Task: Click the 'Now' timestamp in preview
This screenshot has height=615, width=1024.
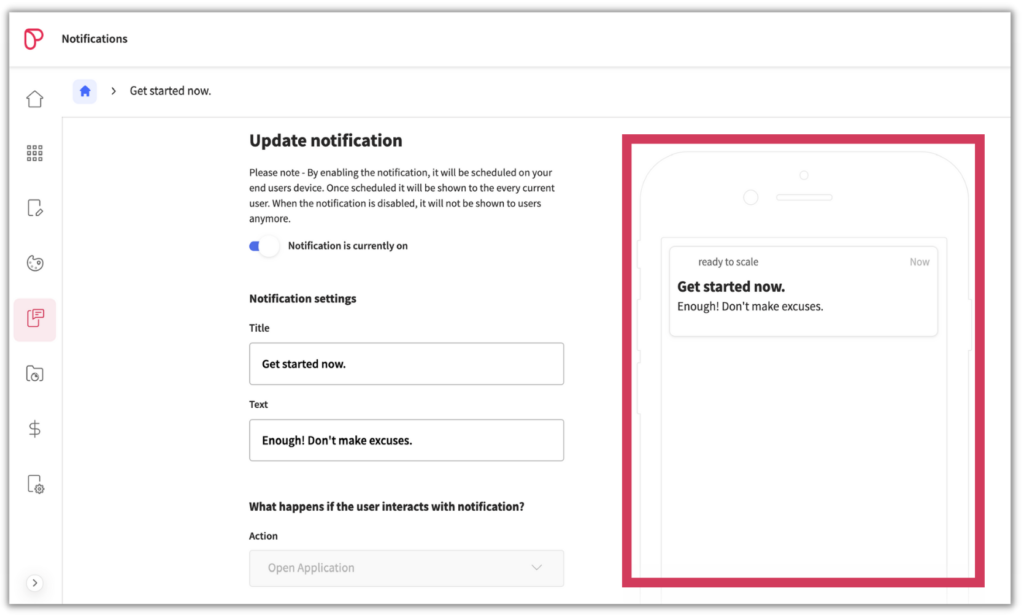Action: tap(920, 262)
